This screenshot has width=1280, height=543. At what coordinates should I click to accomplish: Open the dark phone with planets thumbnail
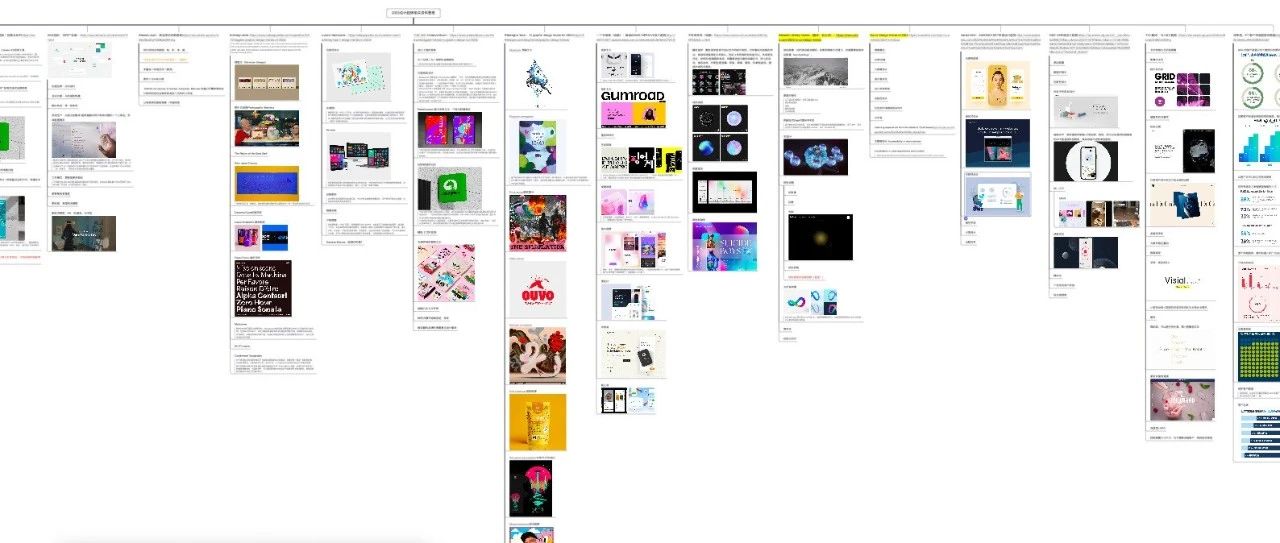coord(1085,253)
